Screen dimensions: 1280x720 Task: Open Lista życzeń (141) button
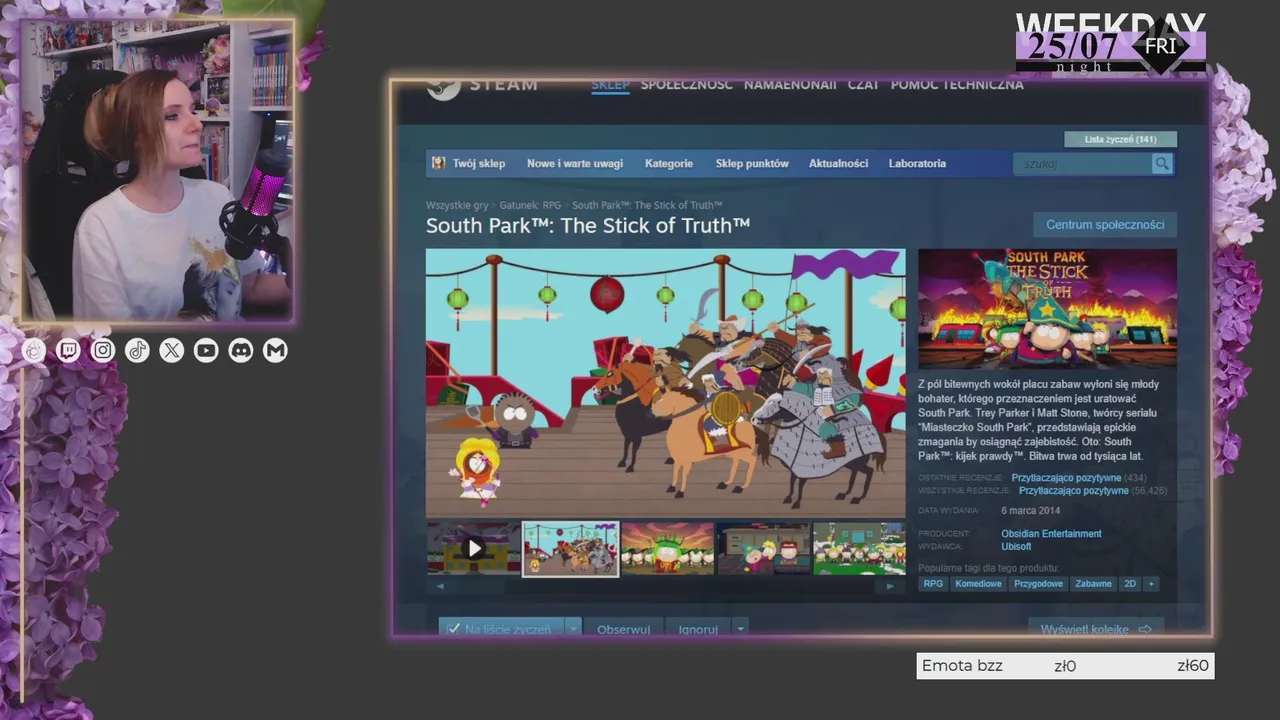(x=1120, y=139)
